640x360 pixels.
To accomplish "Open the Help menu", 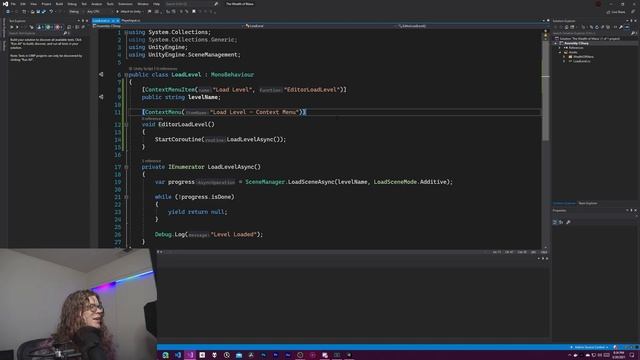I will [x=156, y=4].
